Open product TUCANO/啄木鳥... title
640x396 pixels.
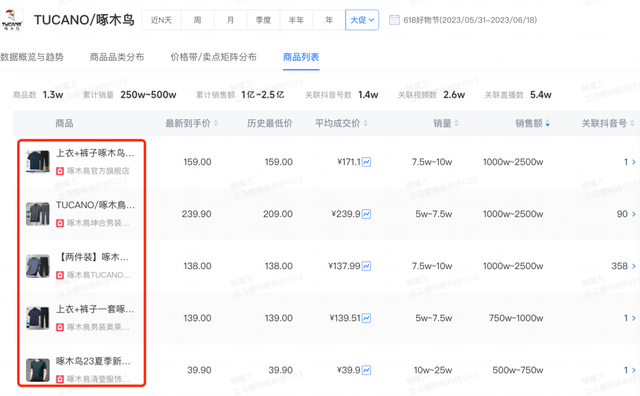pyautogui.click(x=95, y=205)
